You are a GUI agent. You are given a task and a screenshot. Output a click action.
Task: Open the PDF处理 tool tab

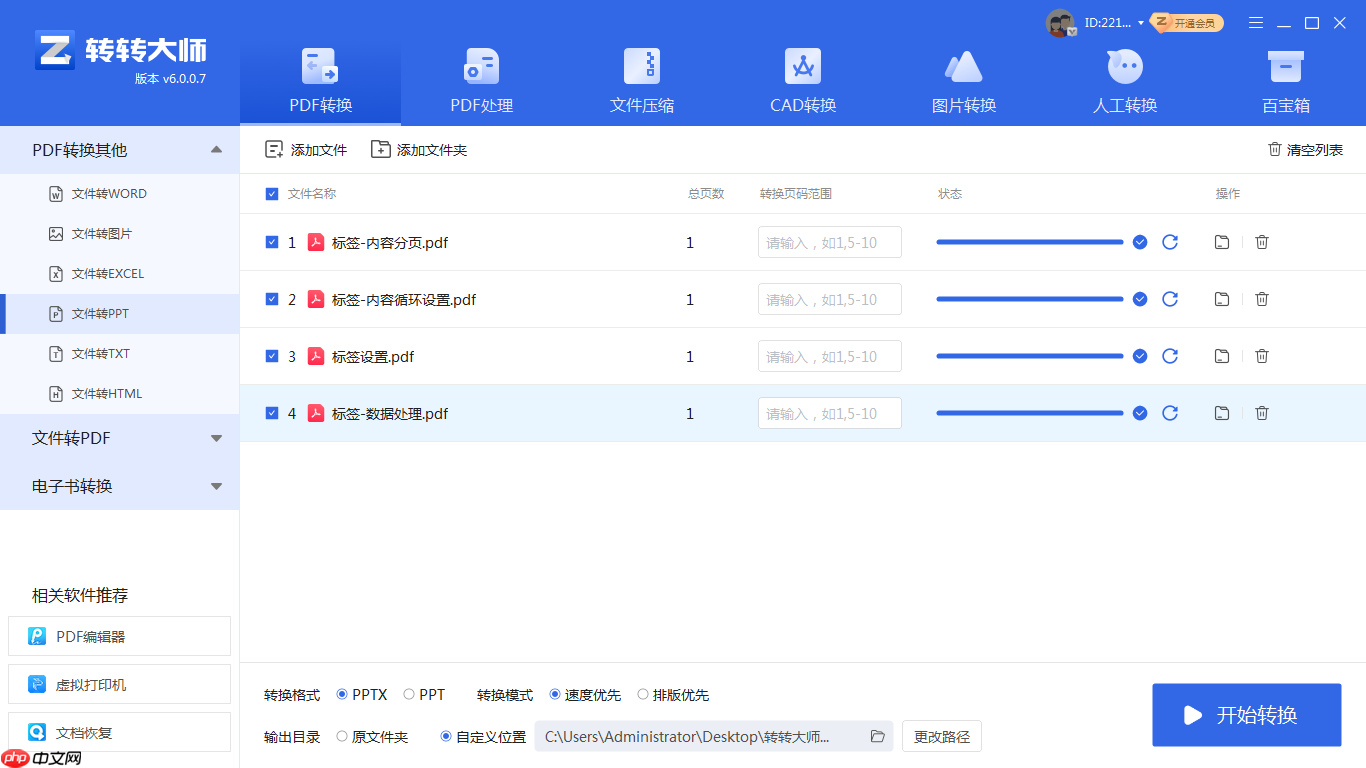coord(481,82)
